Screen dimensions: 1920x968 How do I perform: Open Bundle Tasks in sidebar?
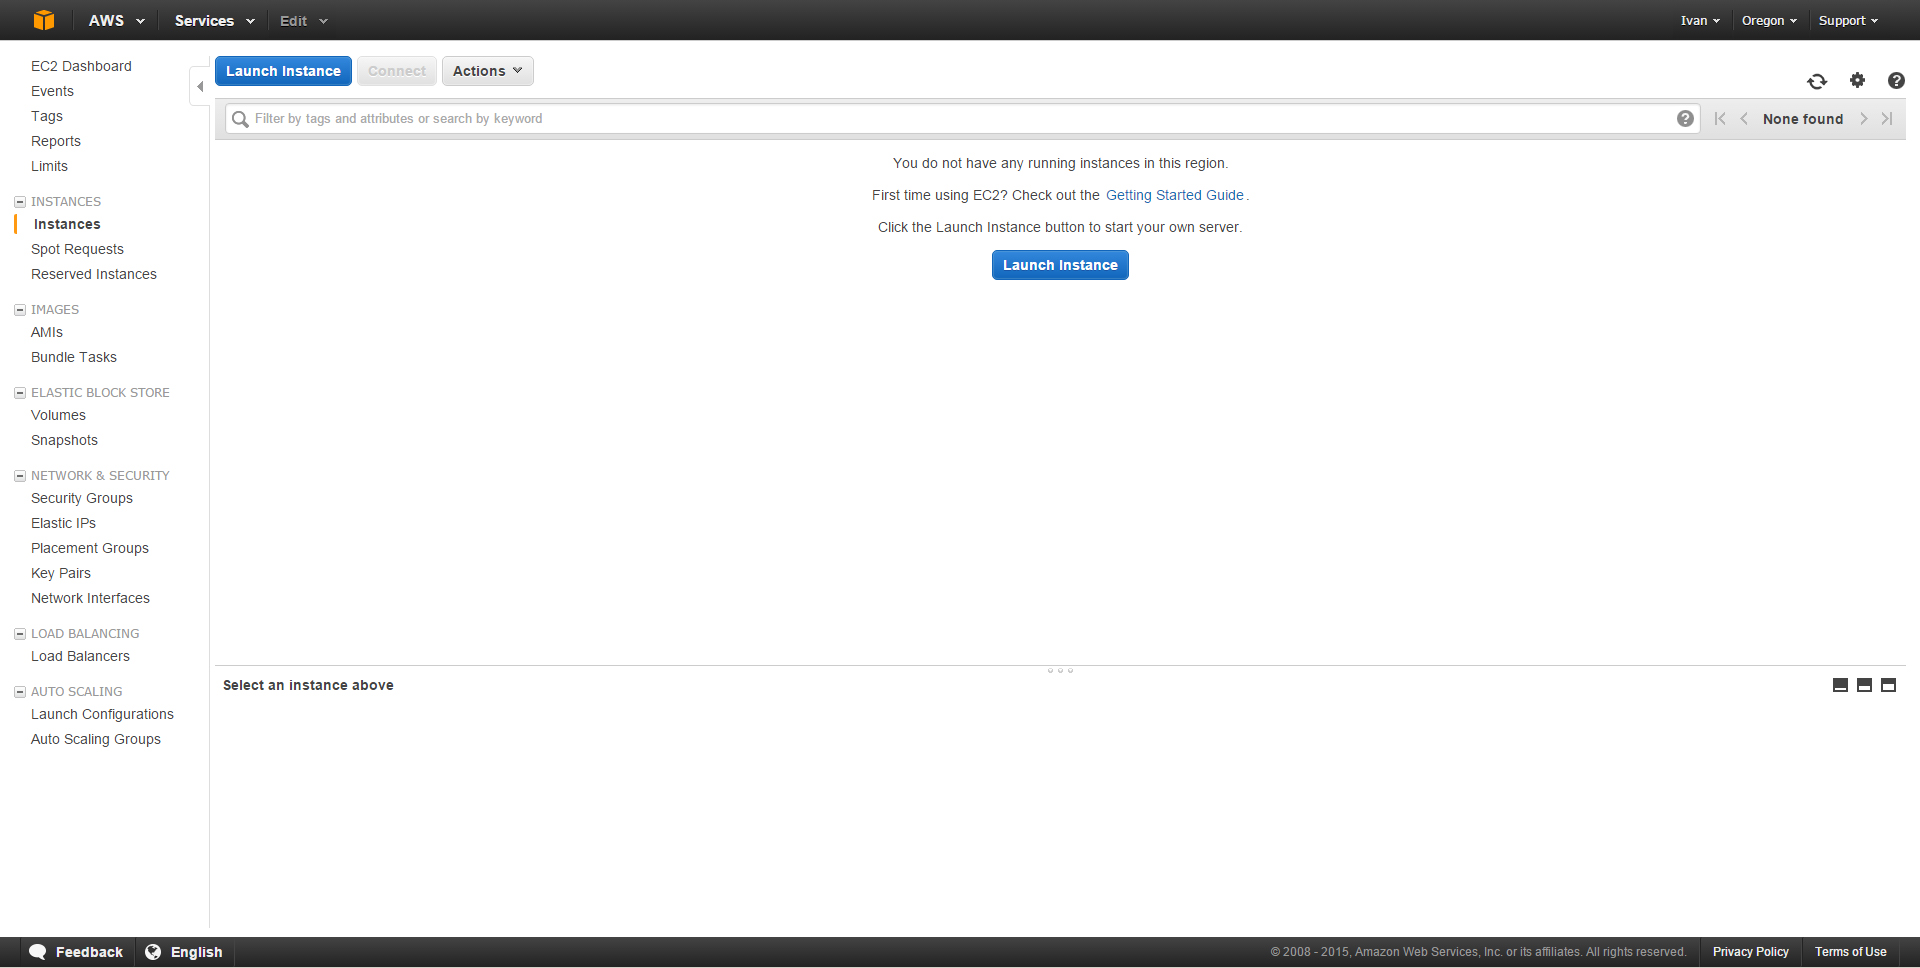(74, 357)
